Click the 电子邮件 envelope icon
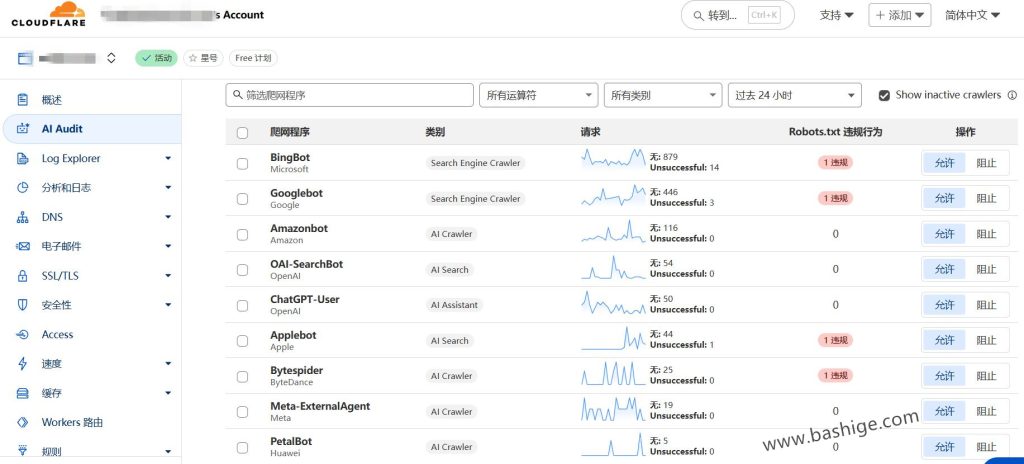The image size is (1024, 464). point(23,246)
